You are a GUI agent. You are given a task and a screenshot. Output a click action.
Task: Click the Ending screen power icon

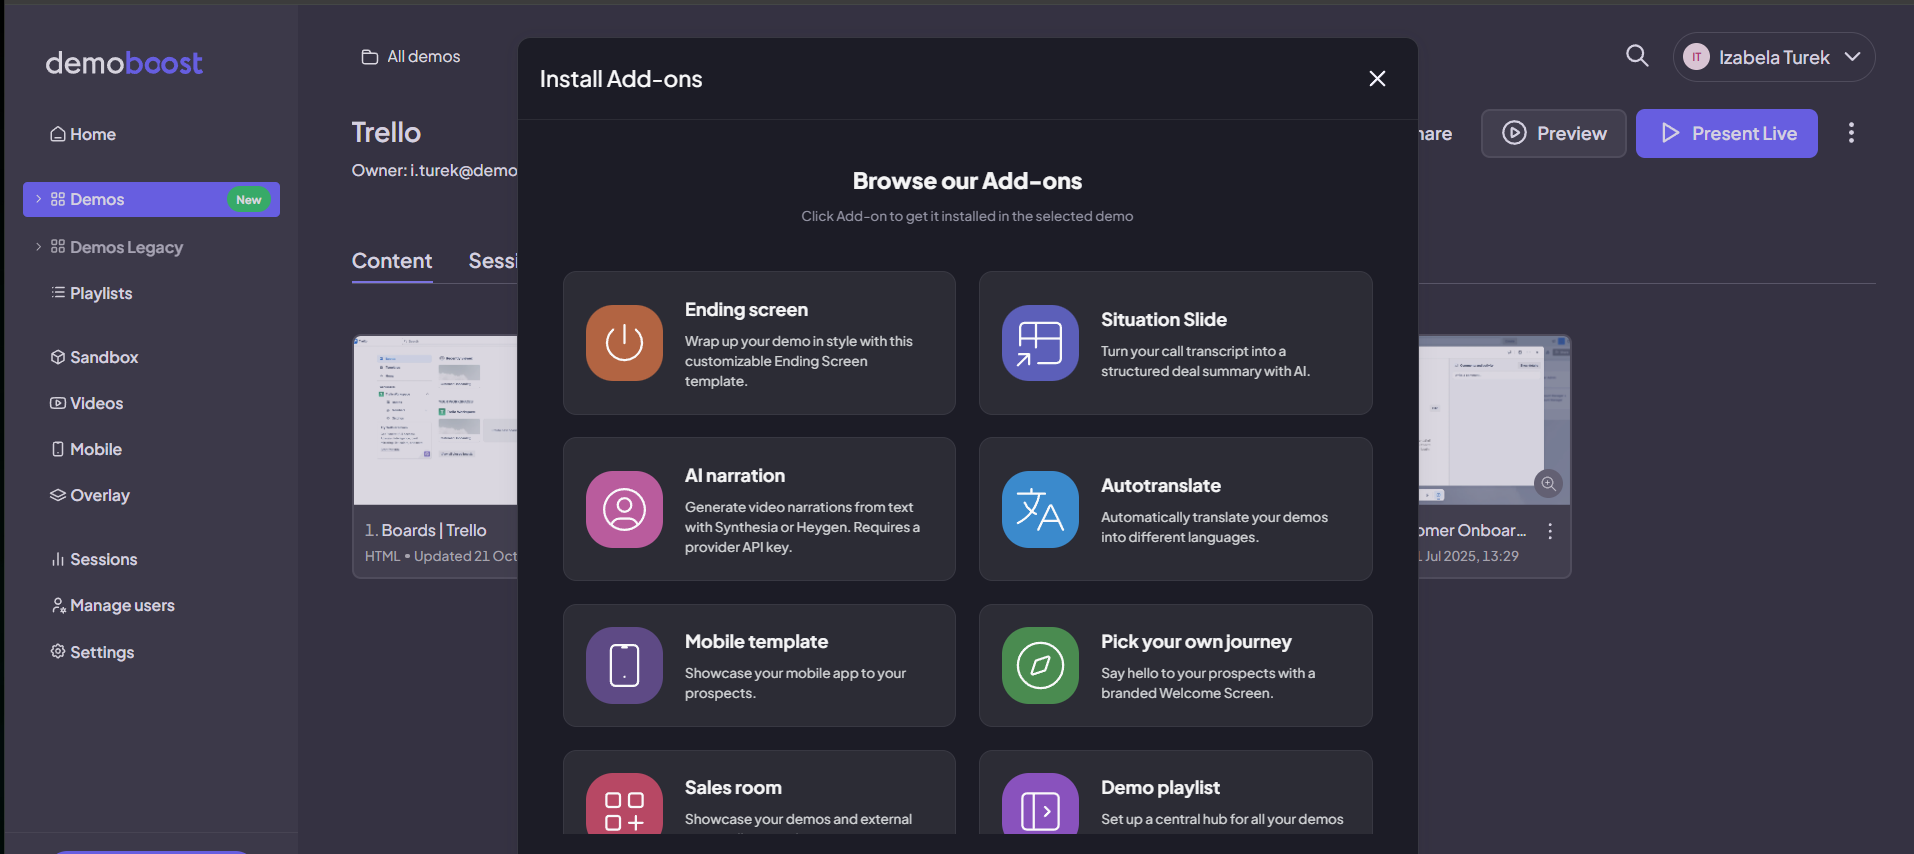click(624, 343)
